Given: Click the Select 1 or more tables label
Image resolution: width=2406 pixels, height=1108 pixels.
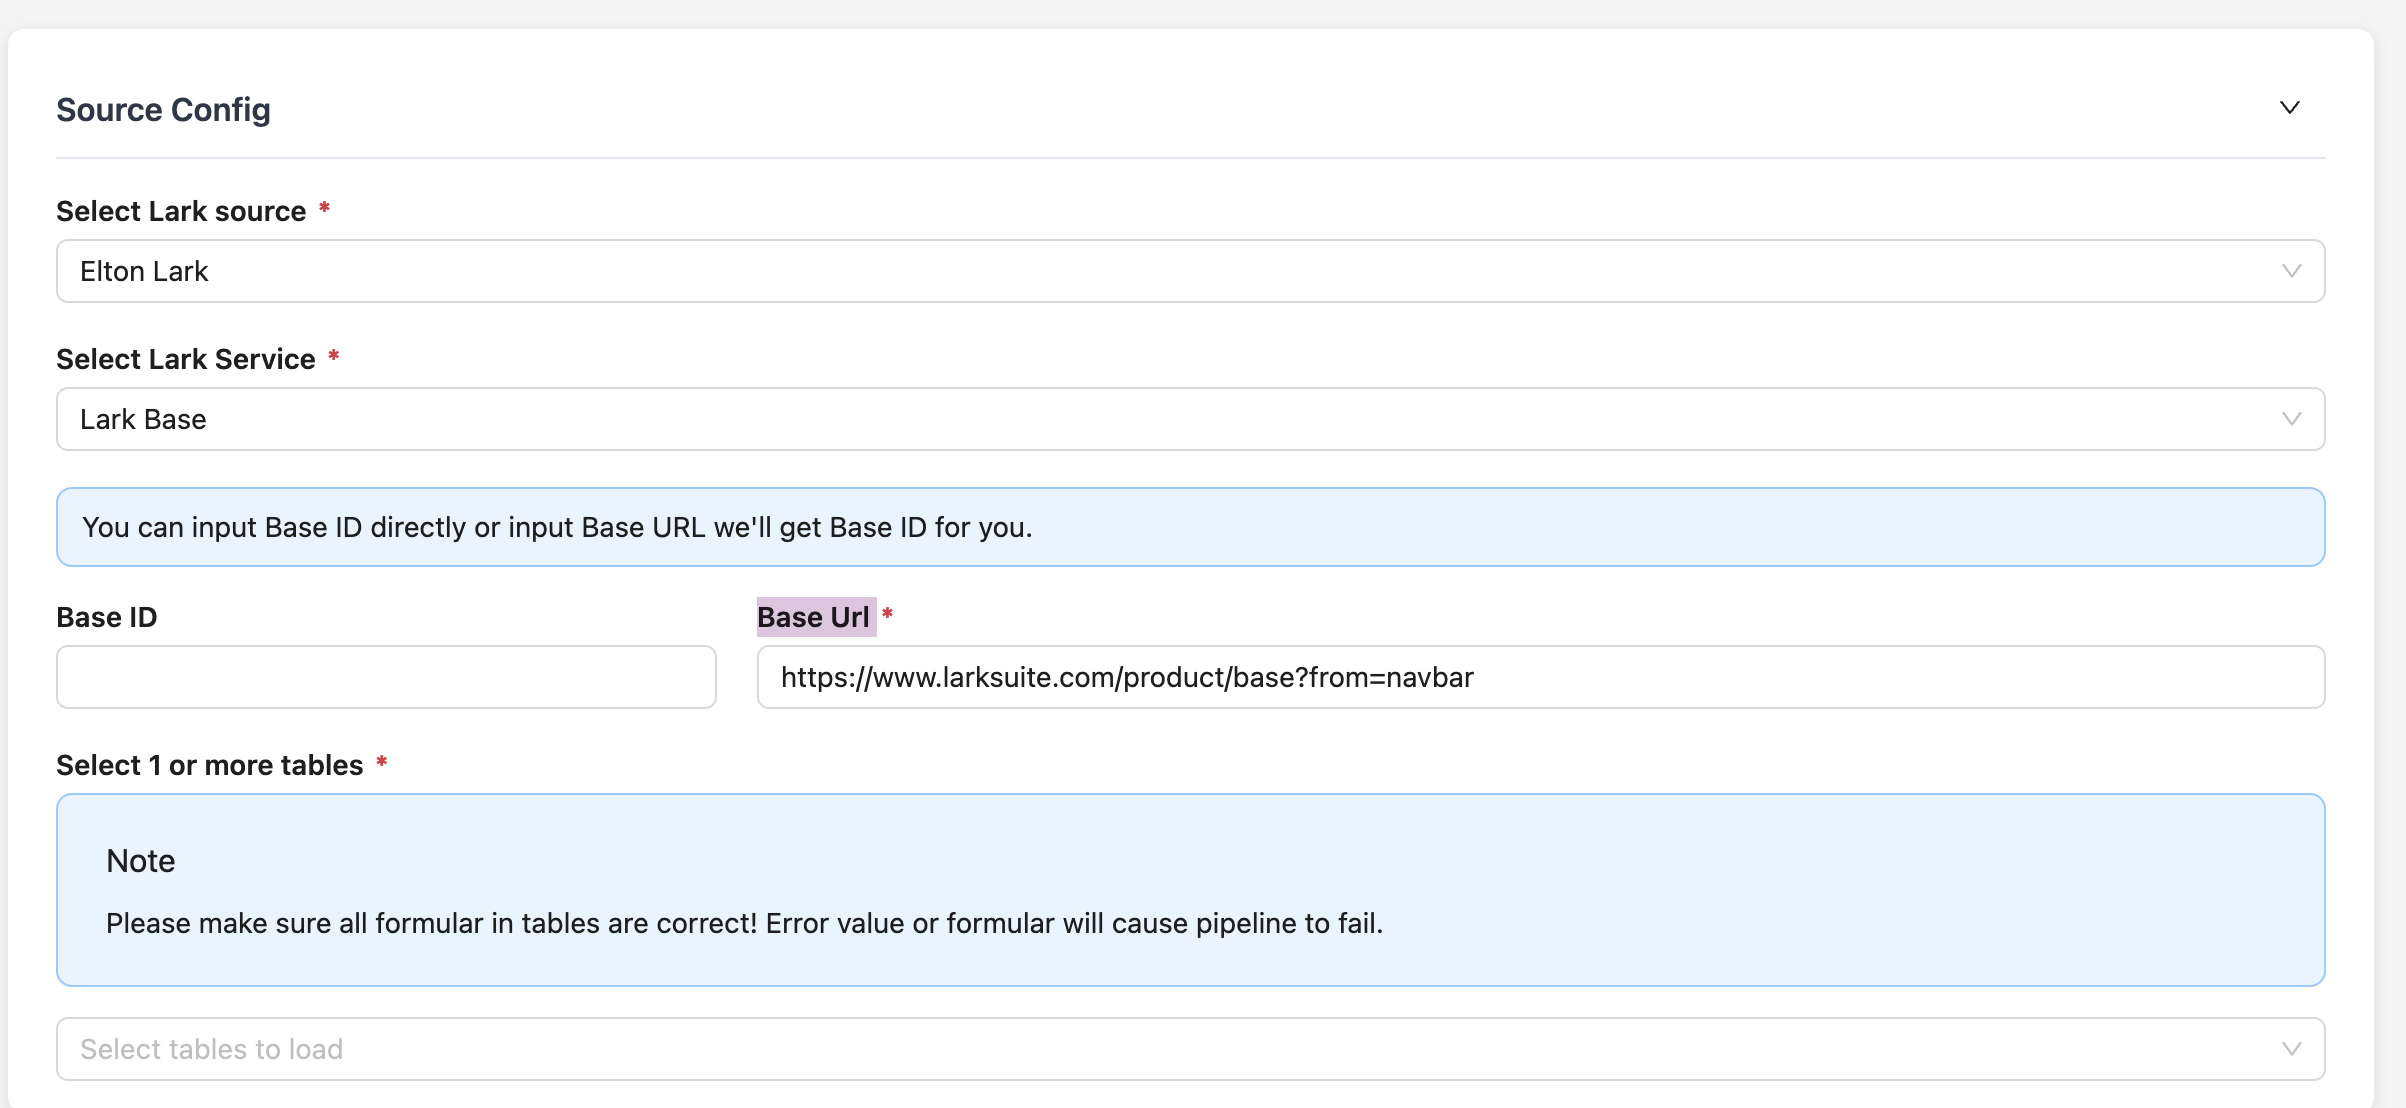Looking at the screenshot, I should point(210,765).
